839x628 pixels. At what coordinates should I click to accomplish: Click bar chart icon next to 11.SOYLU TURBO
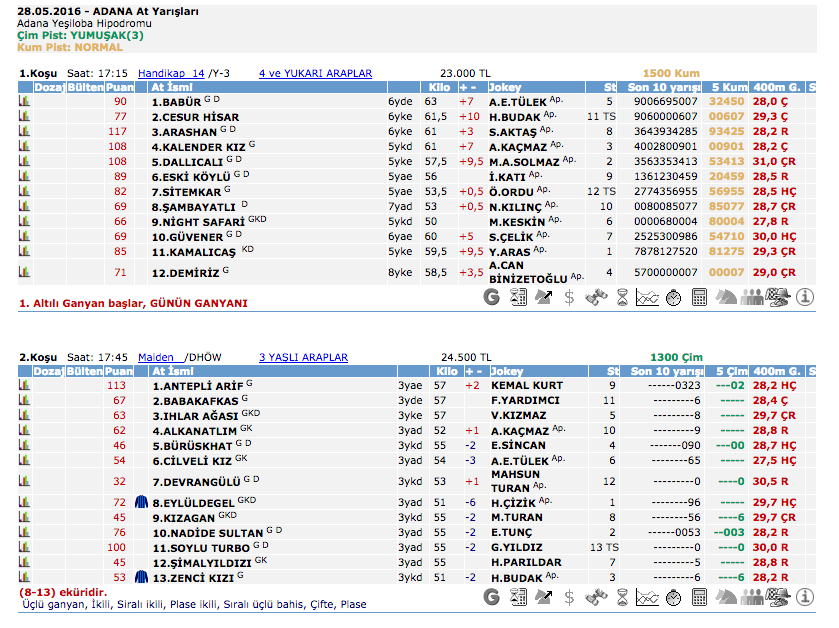pyautogui.click(x=23, y=547)
